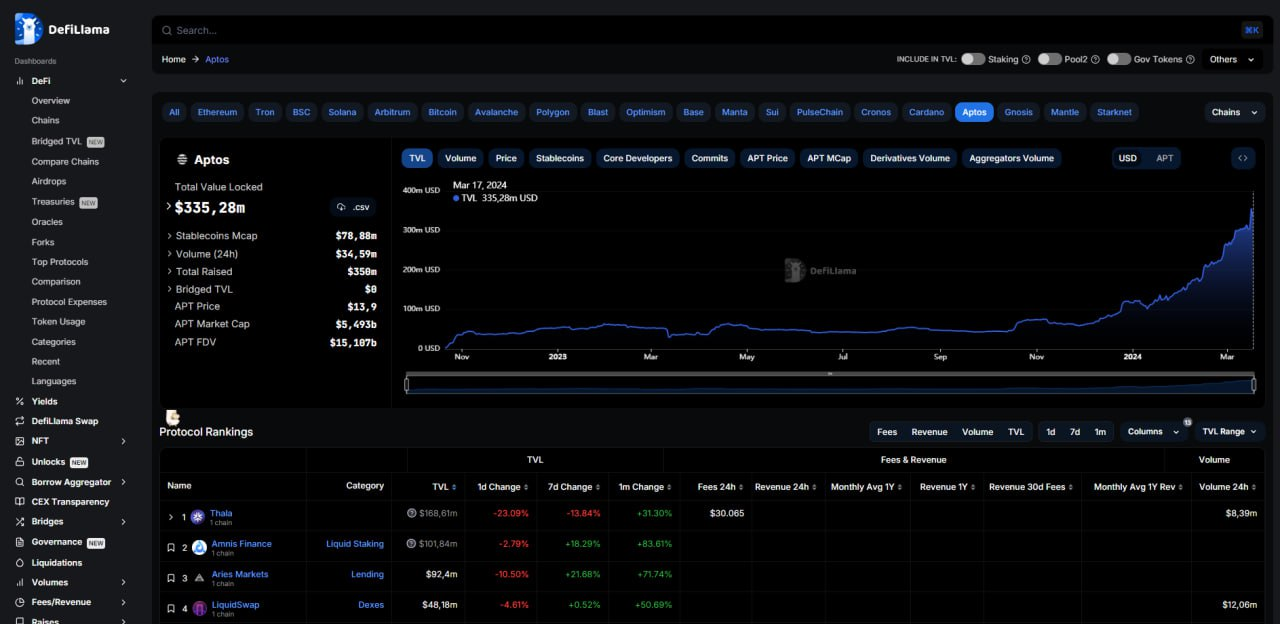Expand Stablecoins Mcap details
Viewport: 1280px width, 624px height.
pos(169,236)
